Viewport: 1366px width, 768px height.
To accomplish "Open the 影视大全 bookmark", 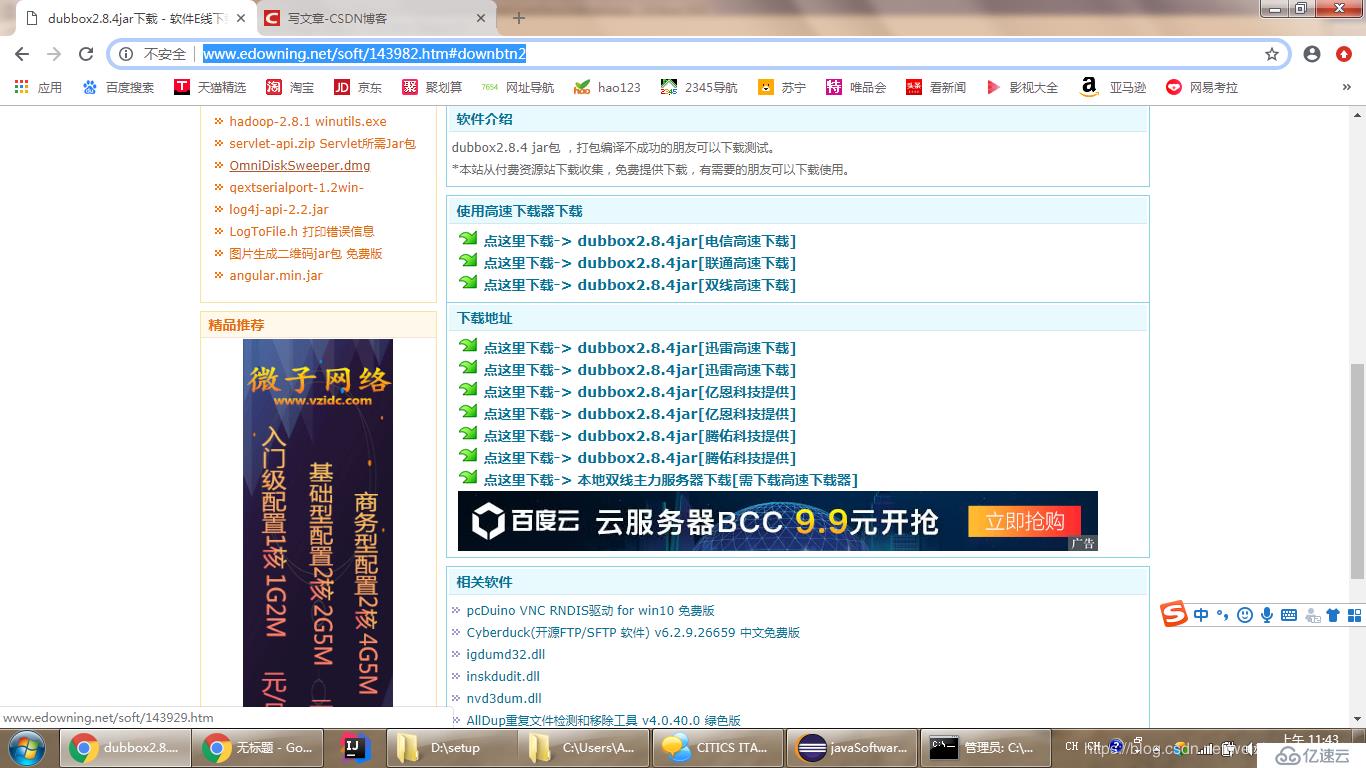I will pyautogui.click(x=1022, y=87).
